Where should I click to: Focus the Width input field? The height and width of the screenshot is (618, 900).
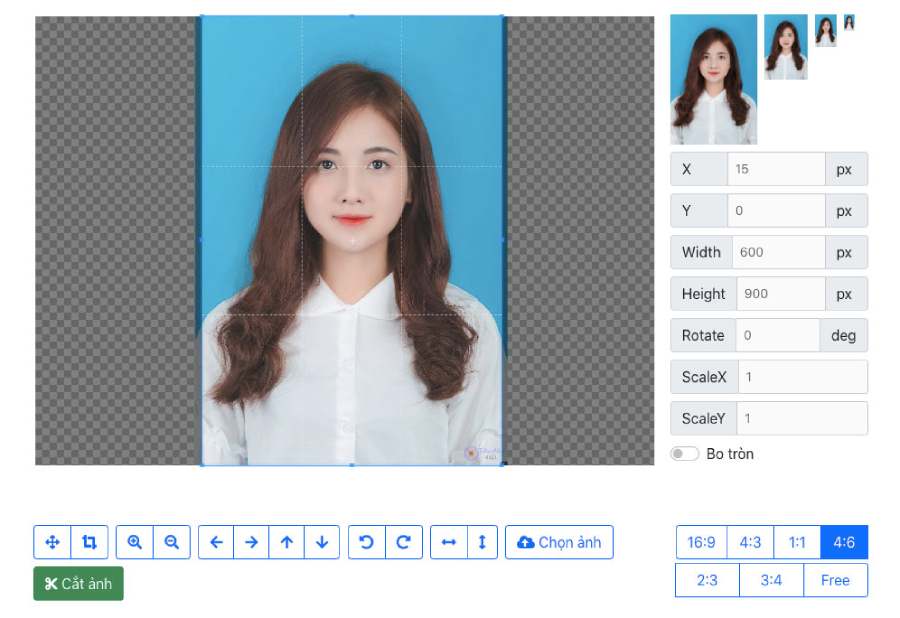coord(778,252)
